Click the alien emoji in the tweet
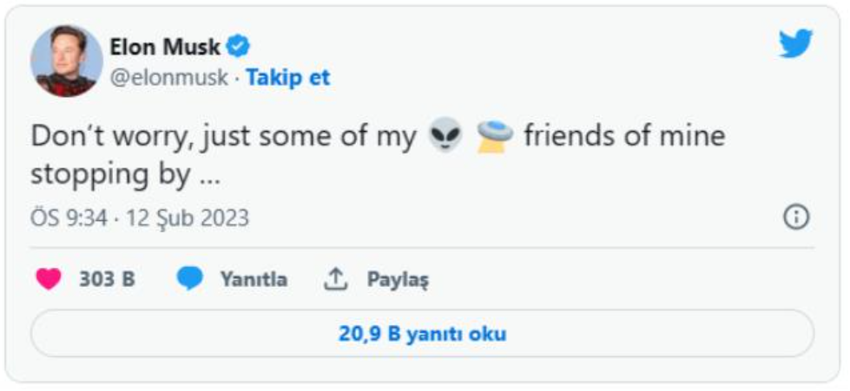 pos(446,136)
